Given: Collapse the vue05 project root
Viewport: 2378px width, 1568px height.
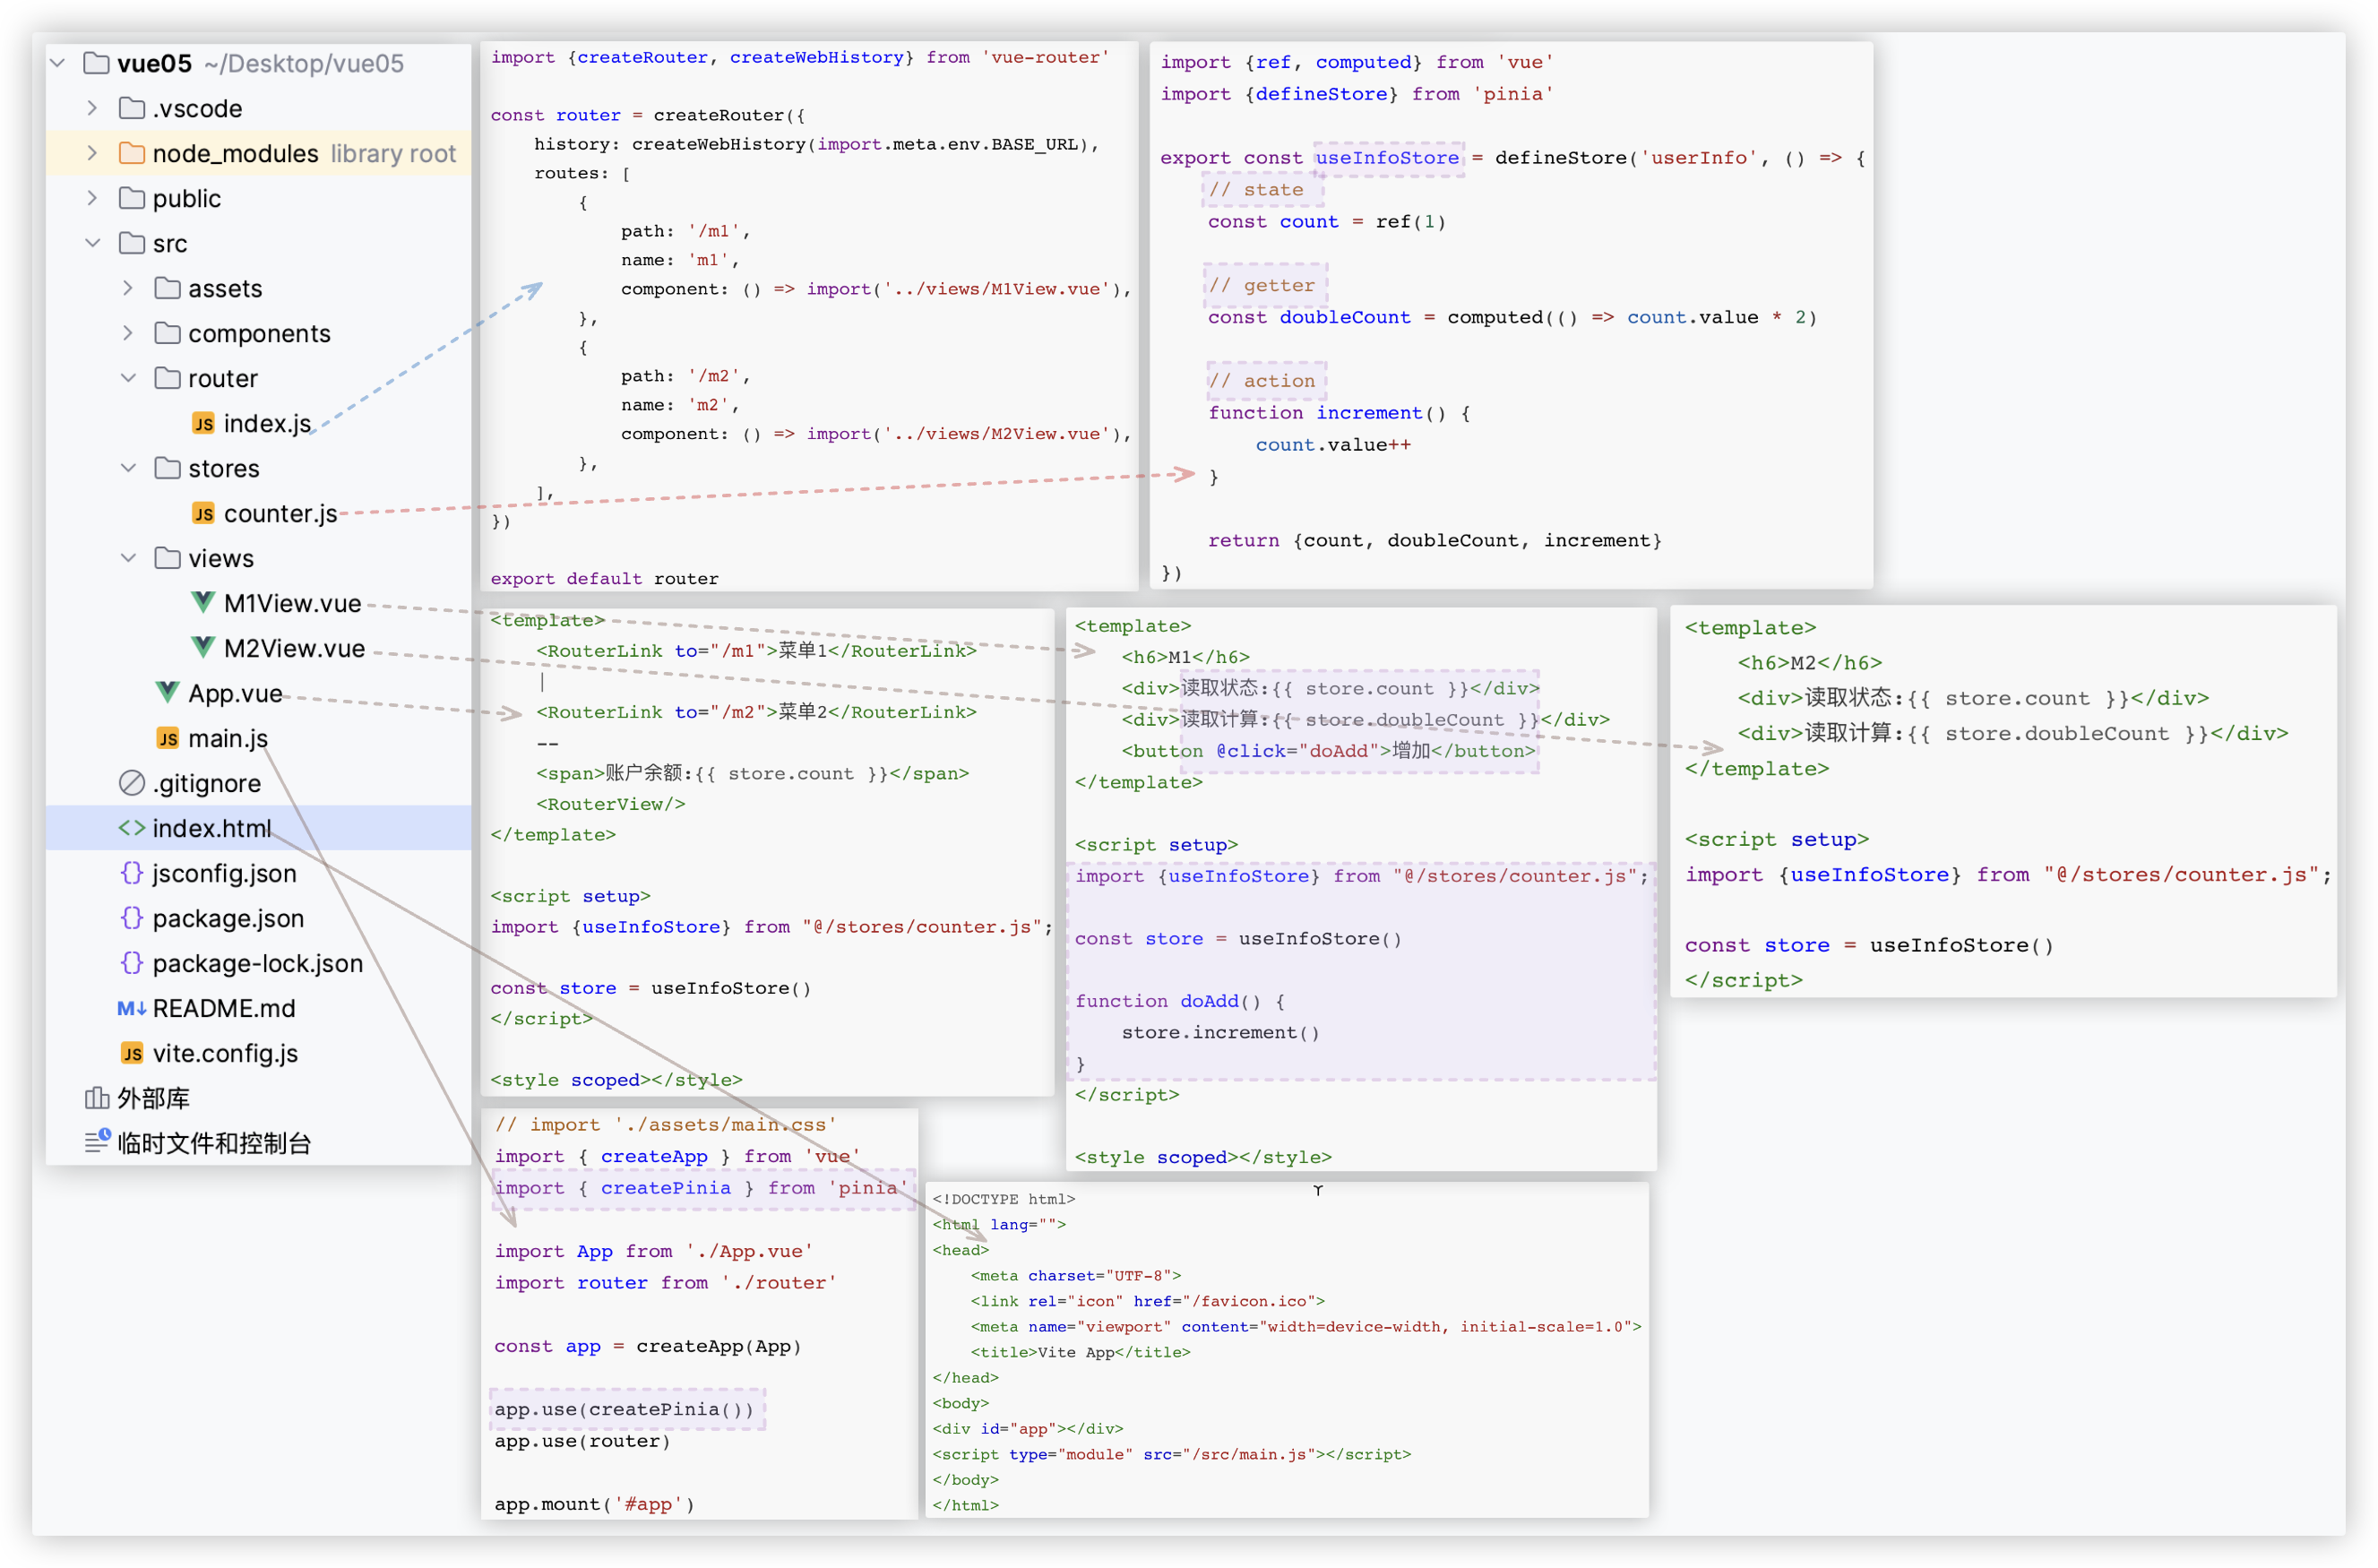Looking at the screenshot, I should tap(58, 63).
